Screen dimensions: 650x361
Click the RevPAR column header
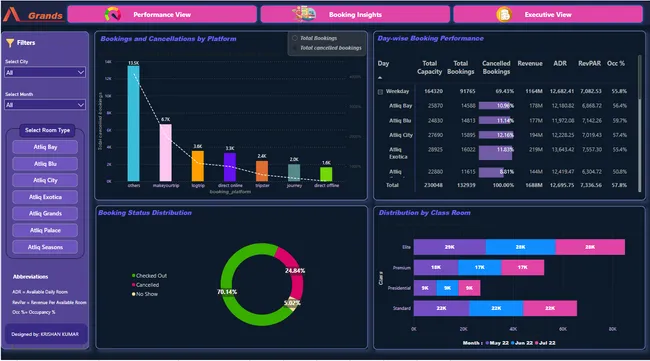[x=589, y=63]
